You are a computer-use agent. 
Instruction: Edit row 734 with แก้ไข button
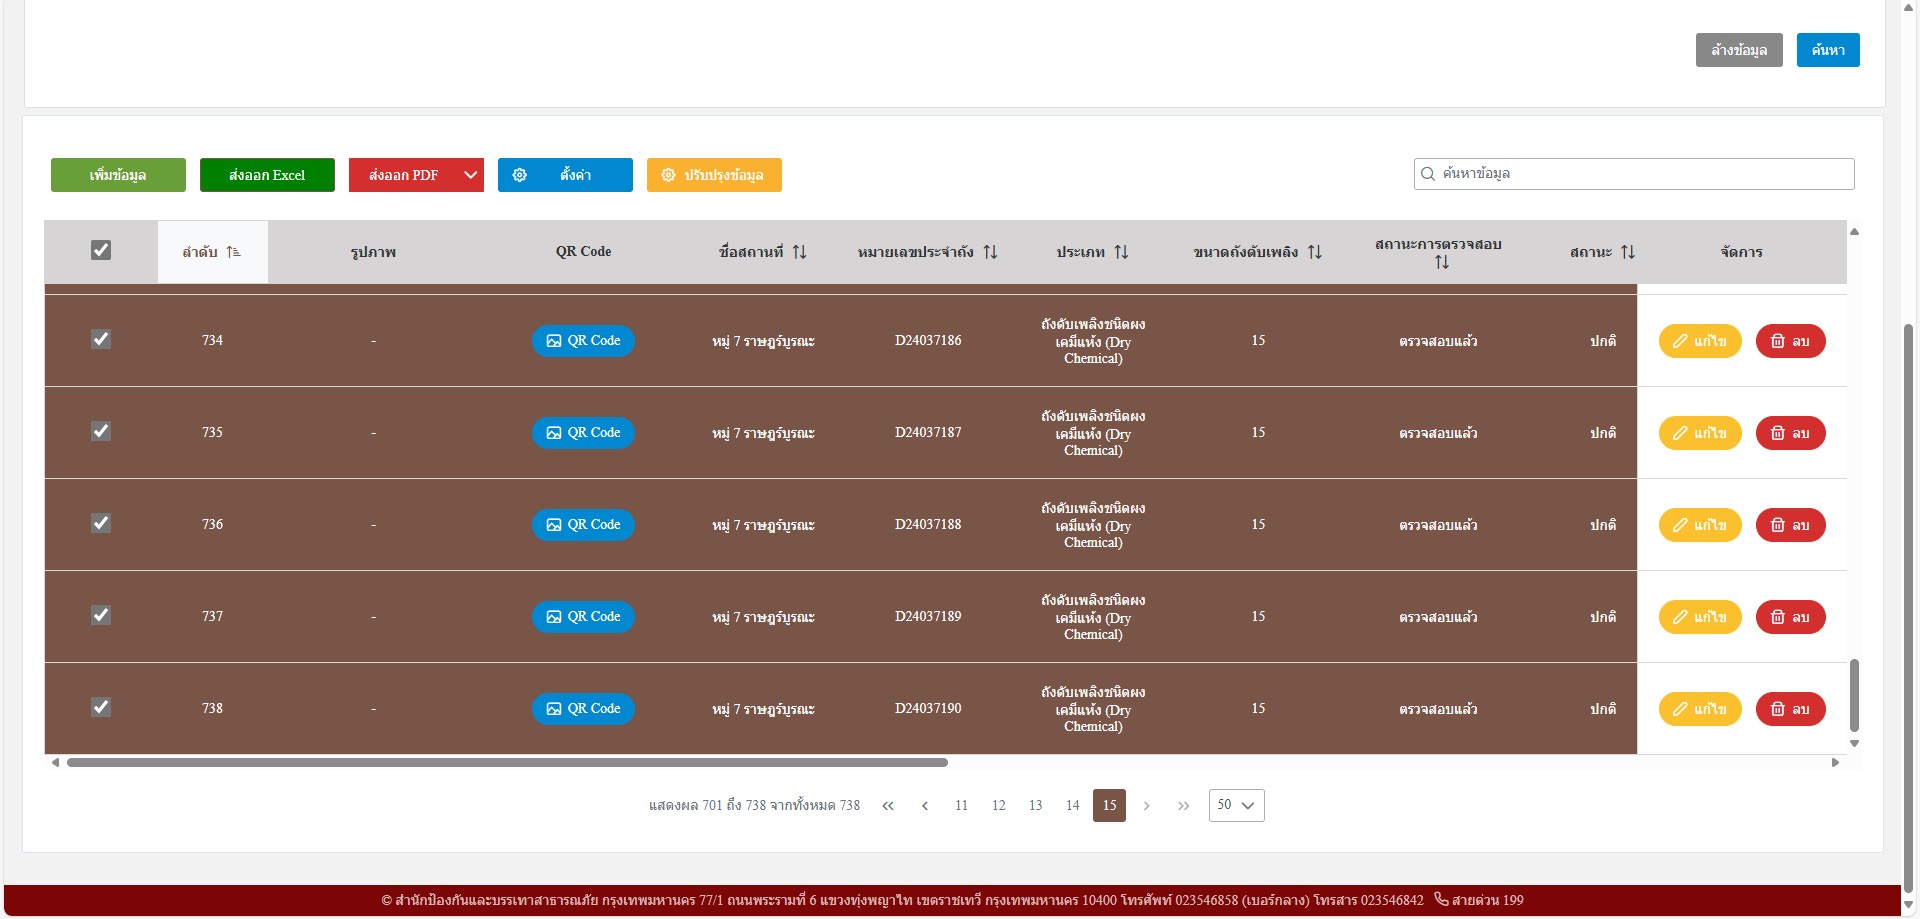[x=1700, y=341]
